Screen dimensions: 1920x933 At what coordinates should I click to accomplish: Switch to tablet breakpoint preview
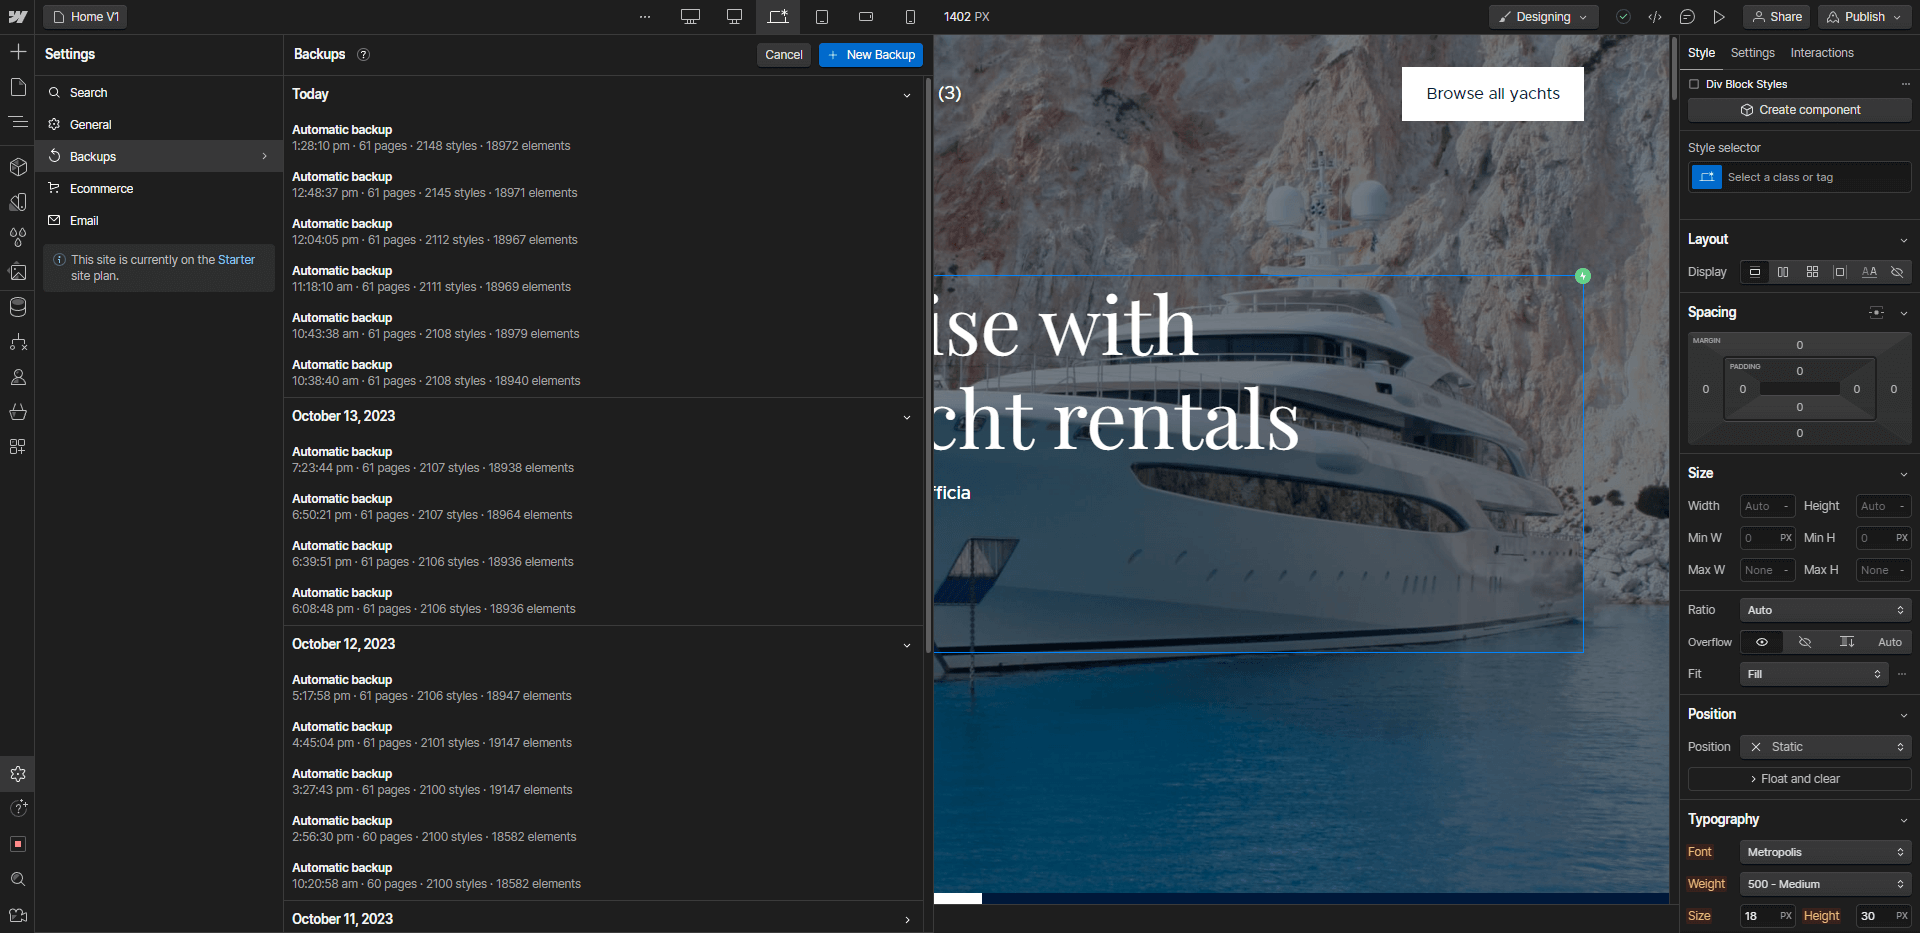(822, 17)
